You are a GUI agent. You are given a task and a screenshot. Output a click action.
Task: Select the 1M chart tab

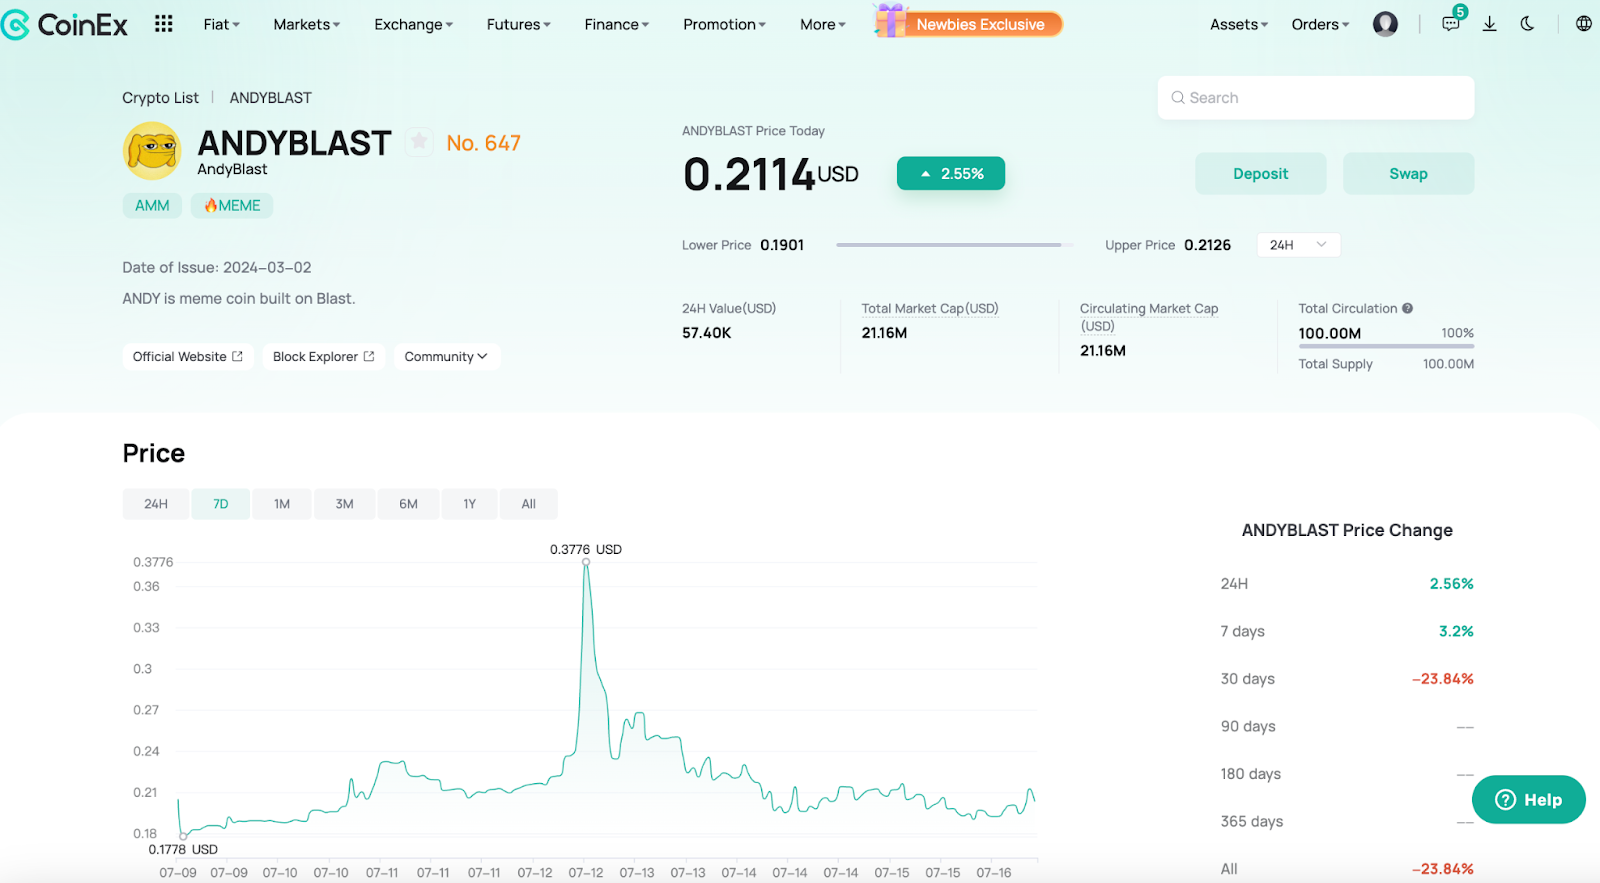[x=282, y=504]
